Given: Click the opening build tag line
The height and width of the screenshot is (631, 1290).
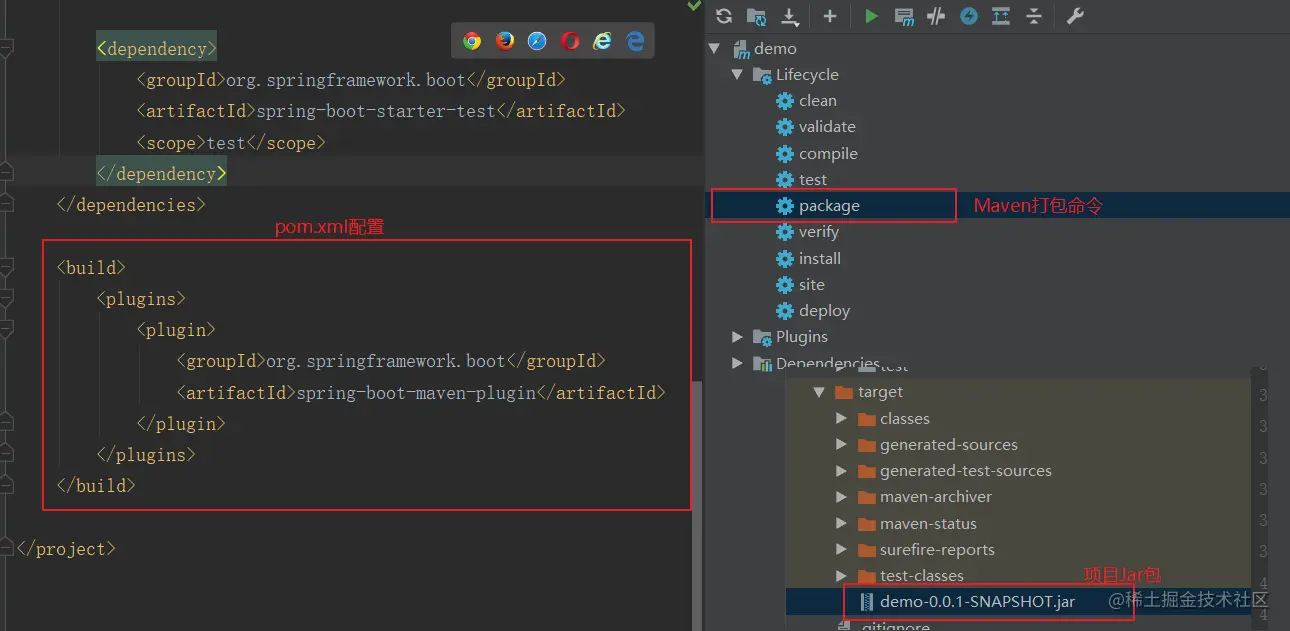Looking at the screenshot, I should (91, 267).
